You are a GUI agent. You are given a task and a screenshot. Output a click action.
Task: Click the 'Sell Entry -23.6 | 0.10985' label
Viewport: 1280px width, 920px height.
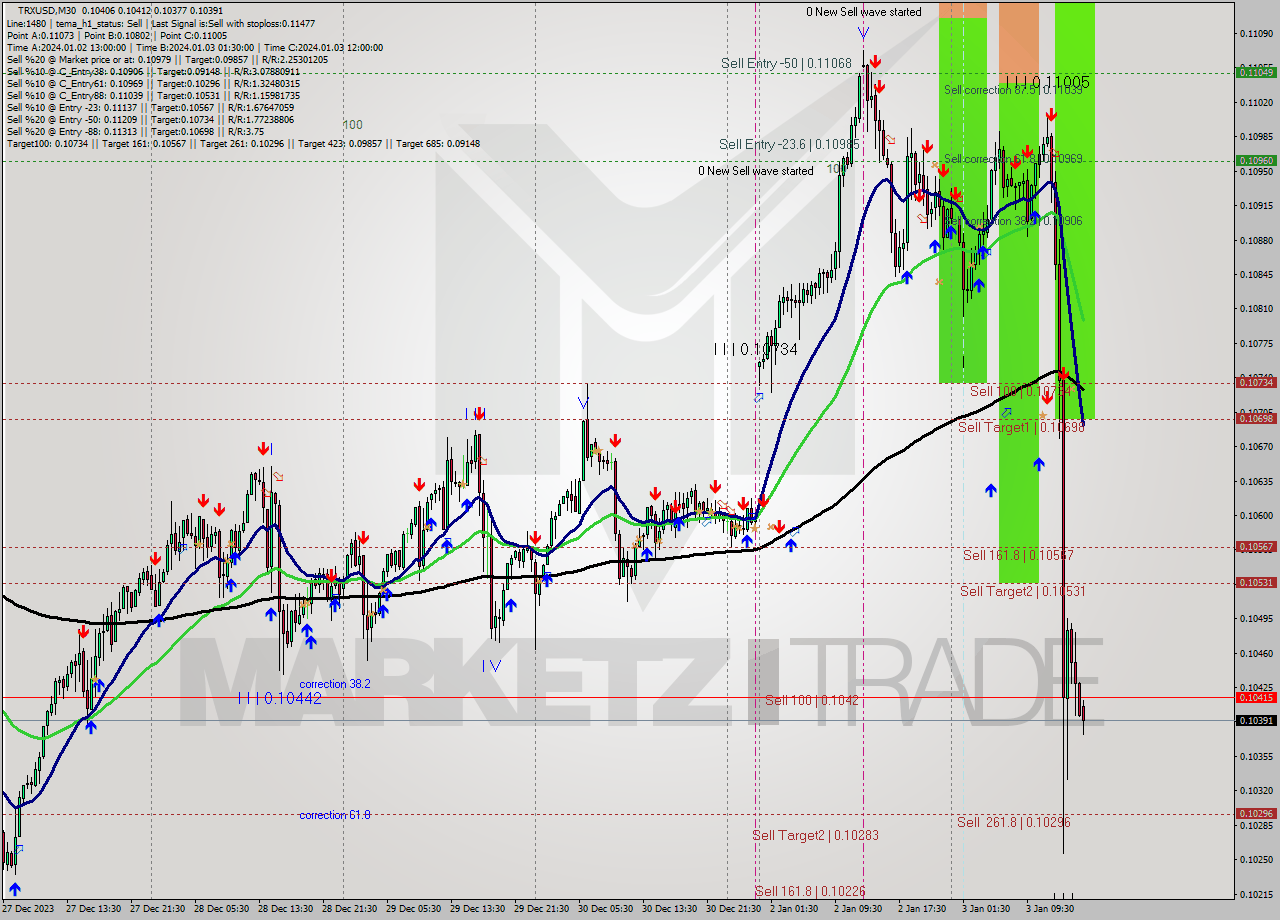point(789,144)
